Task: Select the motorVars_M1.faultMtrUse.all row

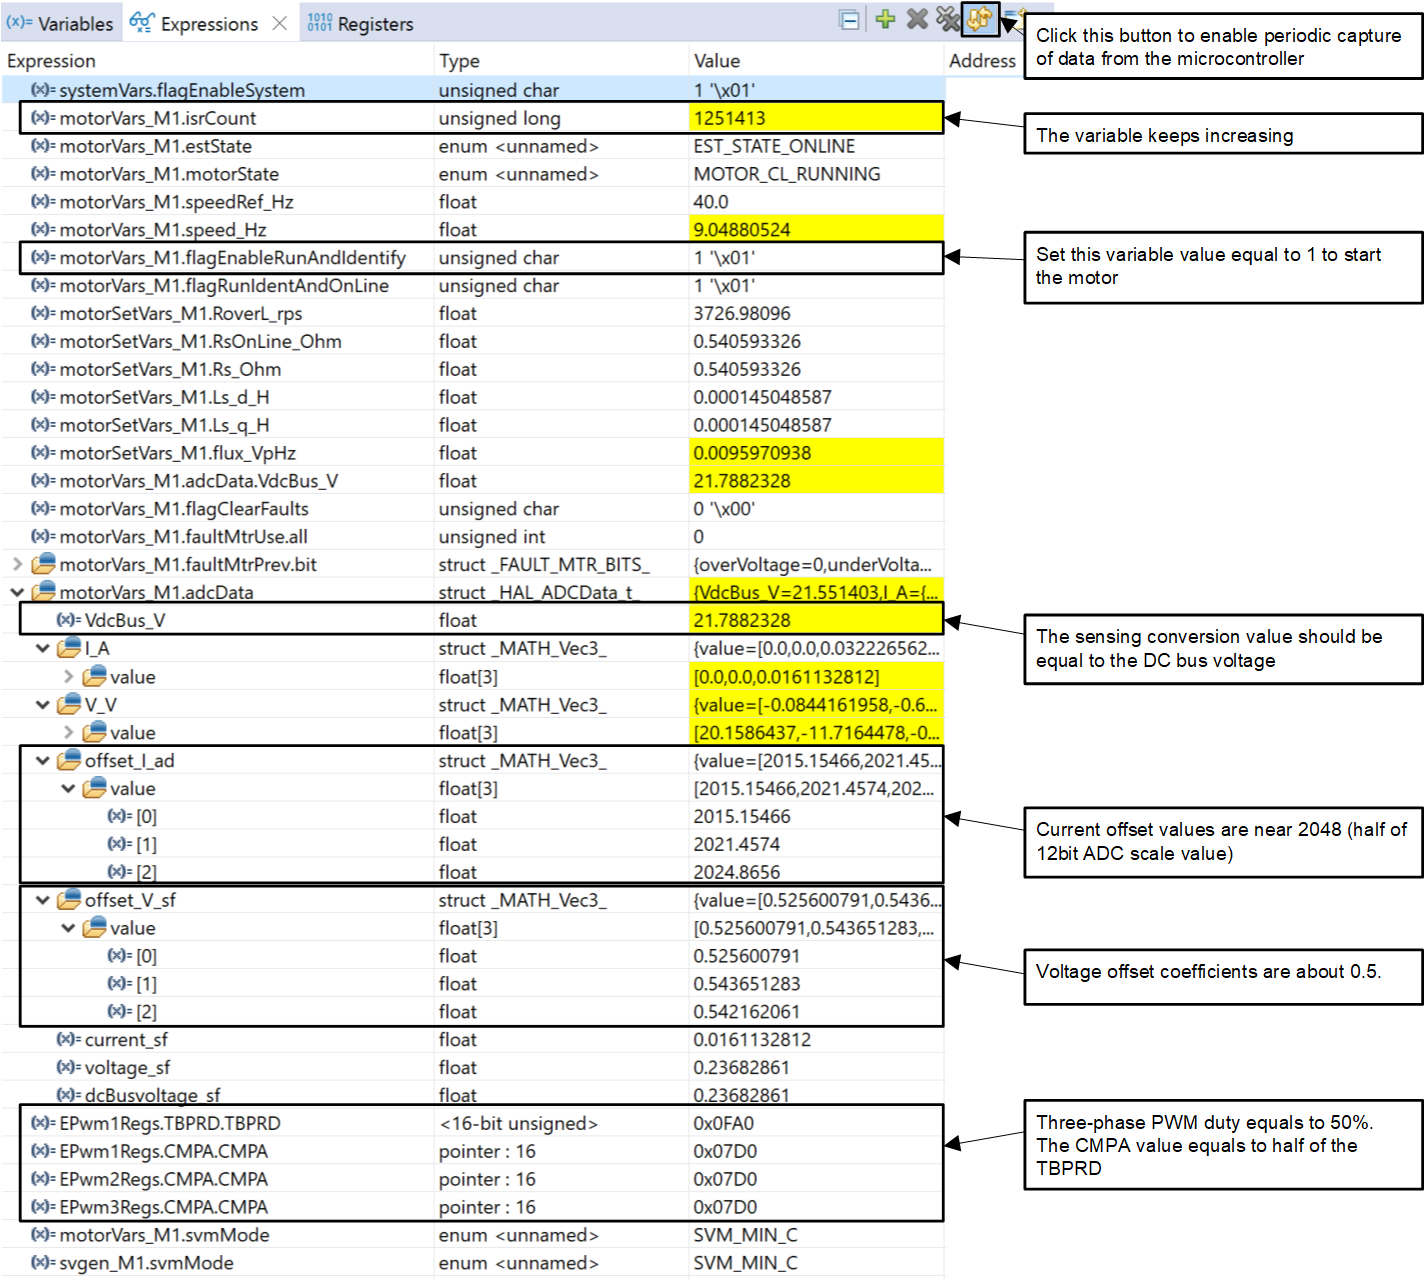Action: click(x=473, y=537)
